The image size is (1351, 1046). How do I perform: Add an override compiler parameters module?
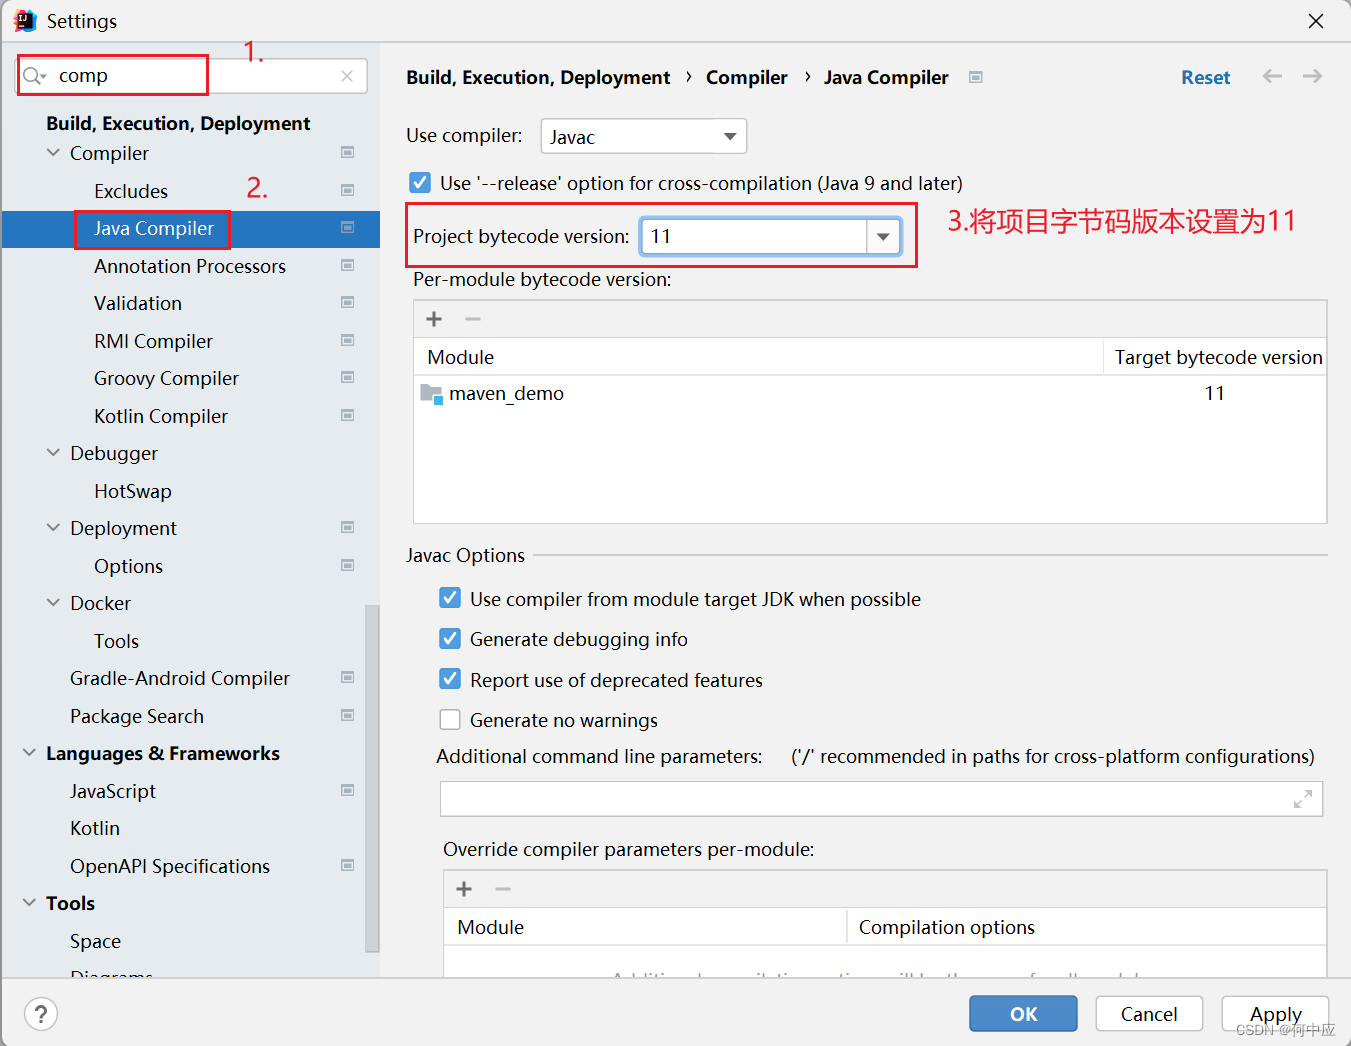pyautogui.click(x=464, y=889)
